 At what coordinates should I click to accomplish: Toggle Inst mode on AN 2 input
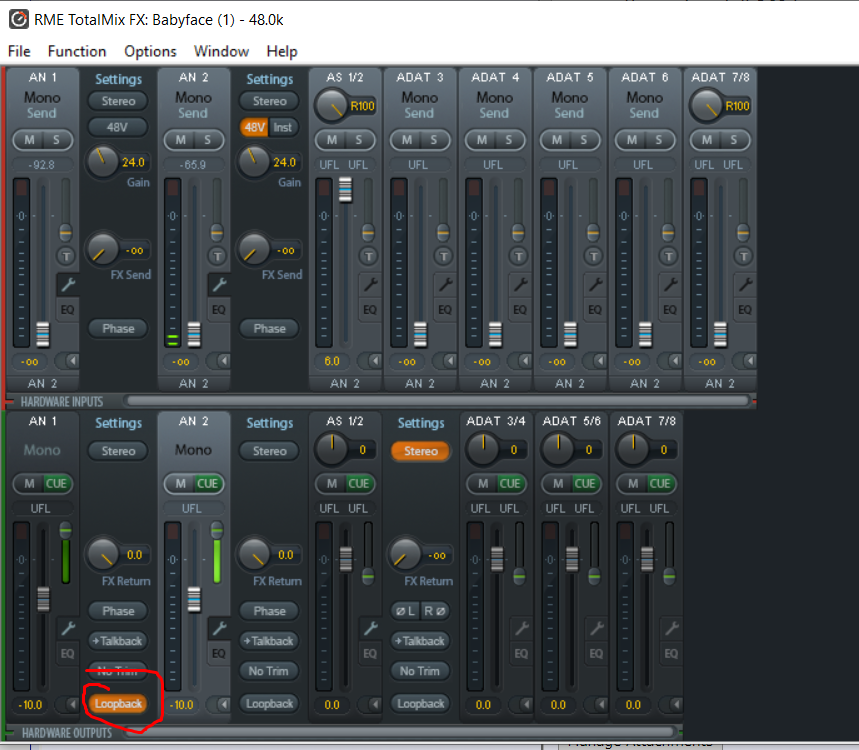click(x=283, y=127)
